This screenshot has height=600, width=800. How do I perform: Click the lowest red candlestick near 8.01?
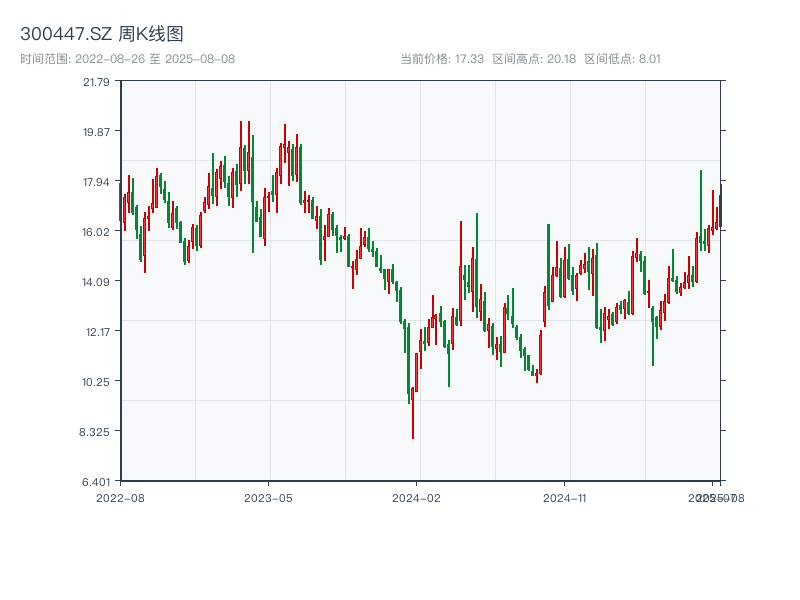click(x=413, y=412)
